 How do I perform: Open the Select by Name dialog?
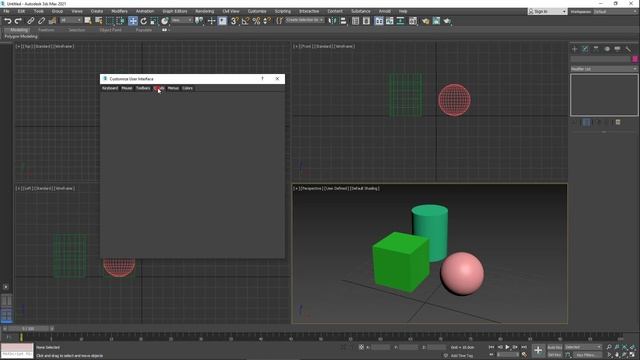click(99, 21)
